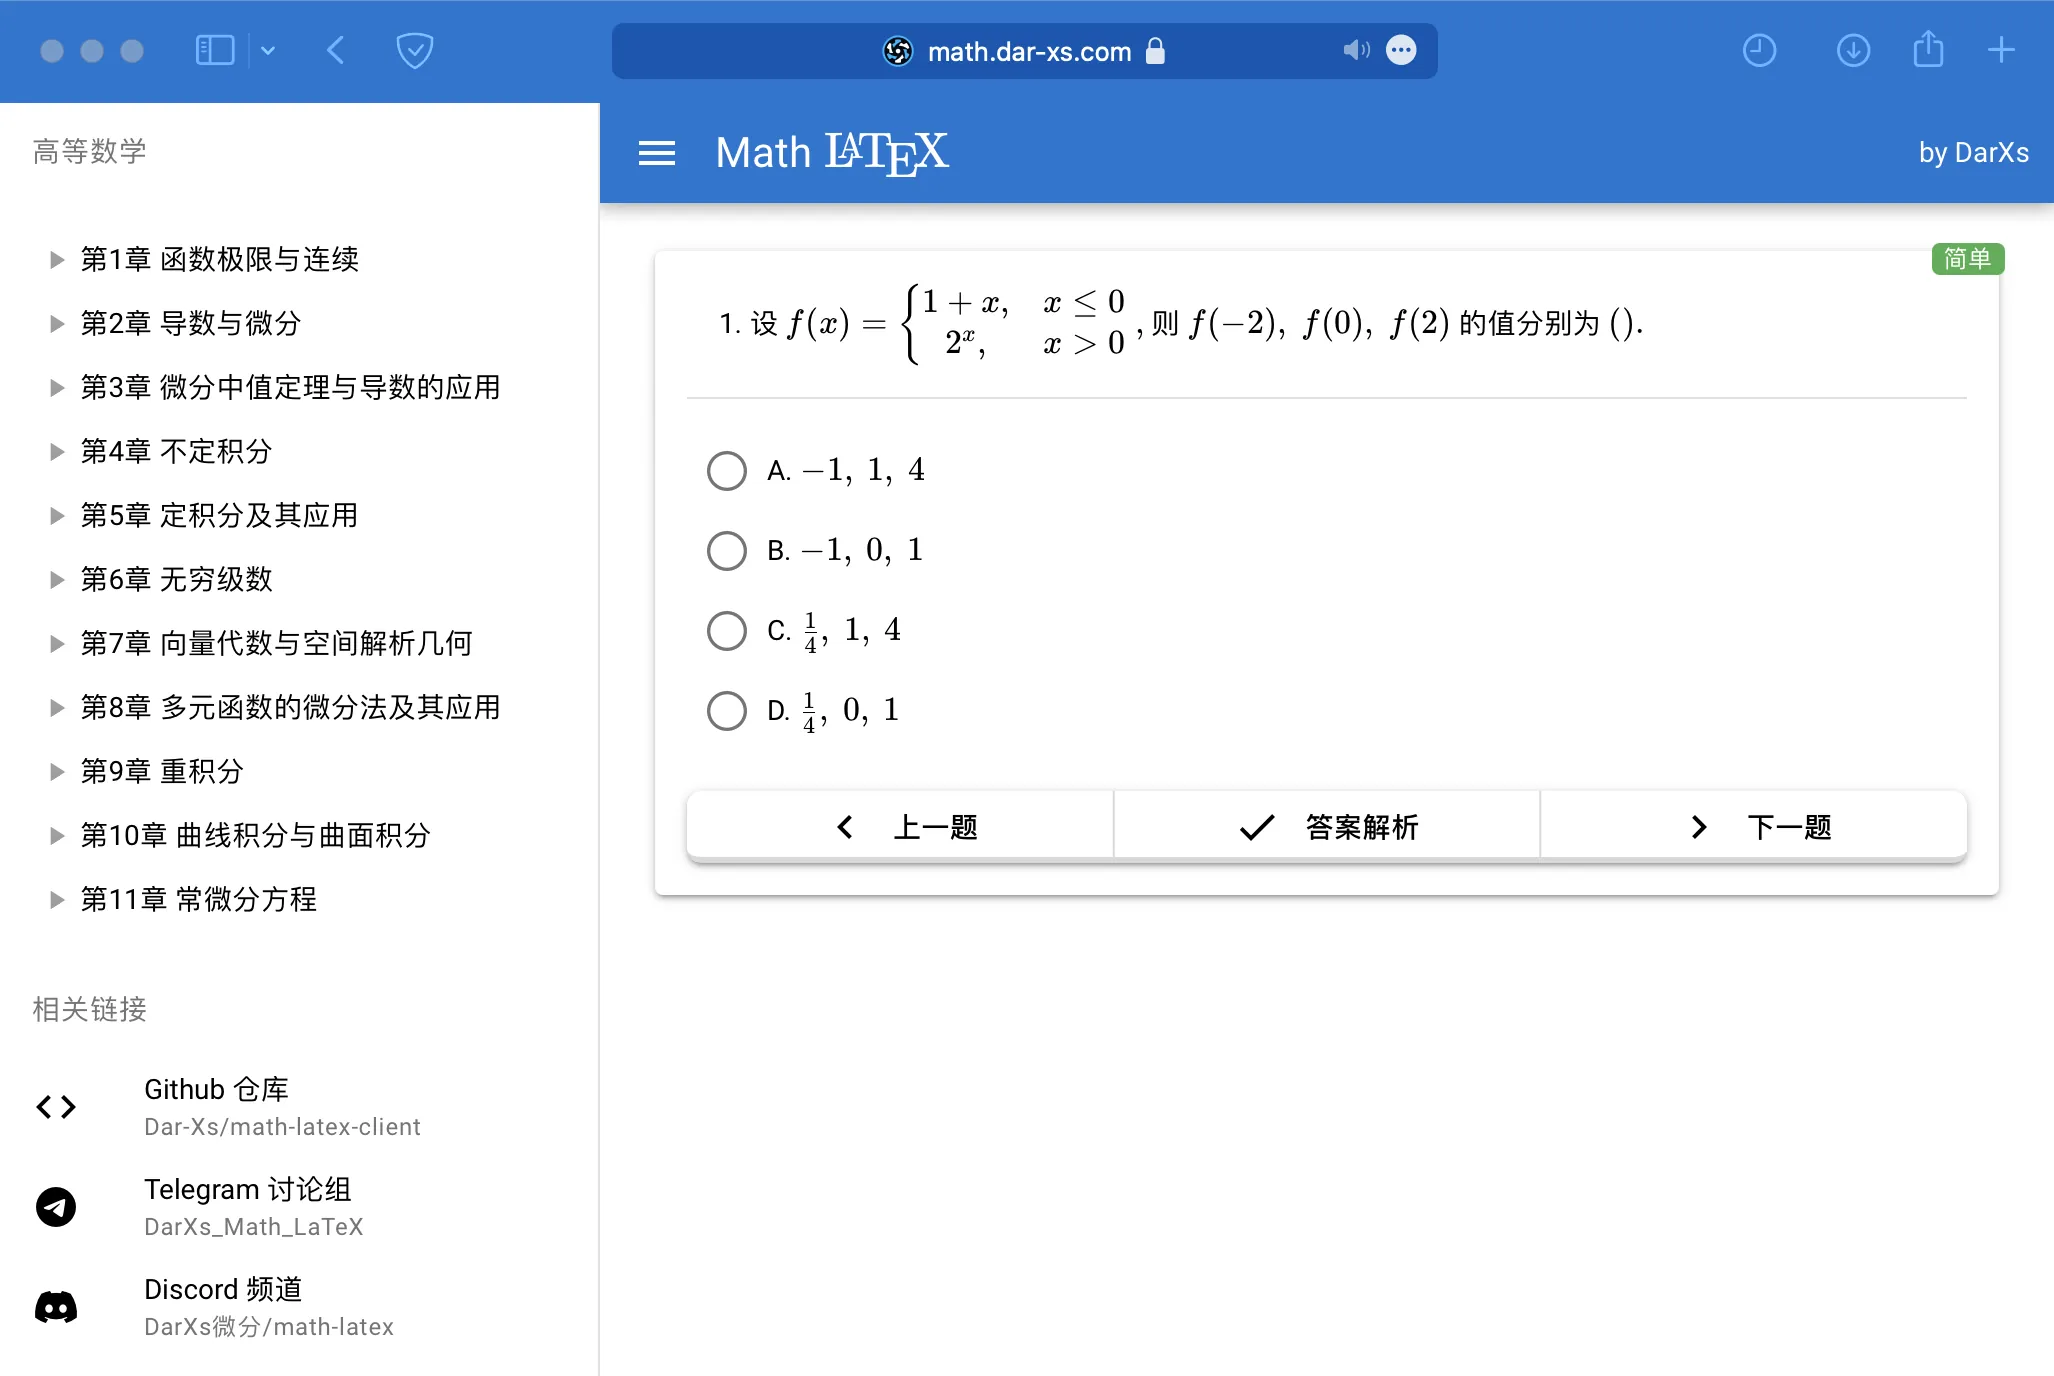Show answer explanation 答案解析

point(1327,827)
